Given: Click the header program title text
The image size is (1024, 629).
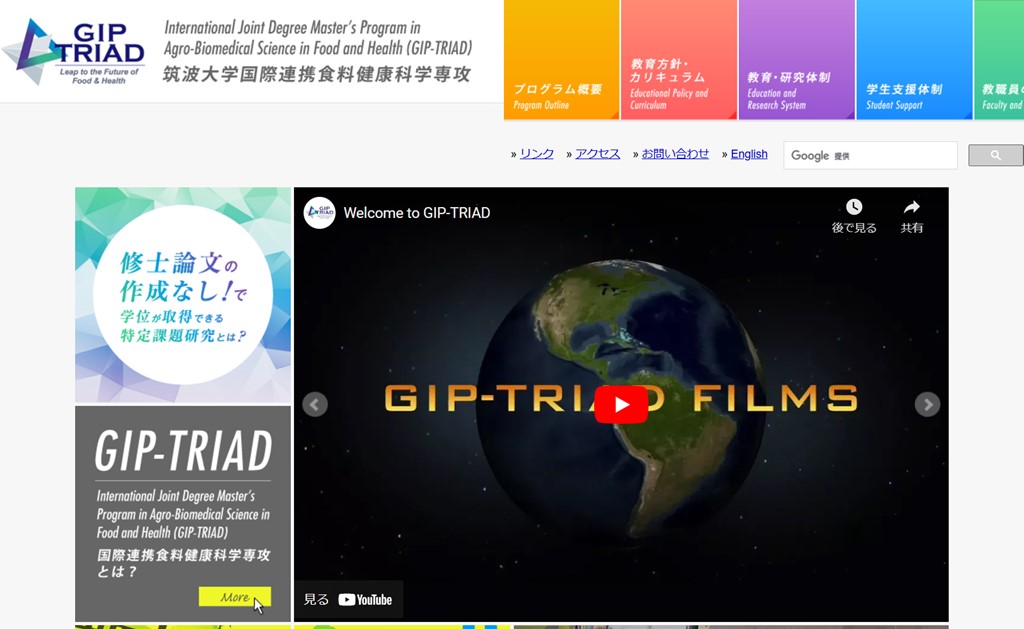Looking at the screenshot, I should 317,51.
